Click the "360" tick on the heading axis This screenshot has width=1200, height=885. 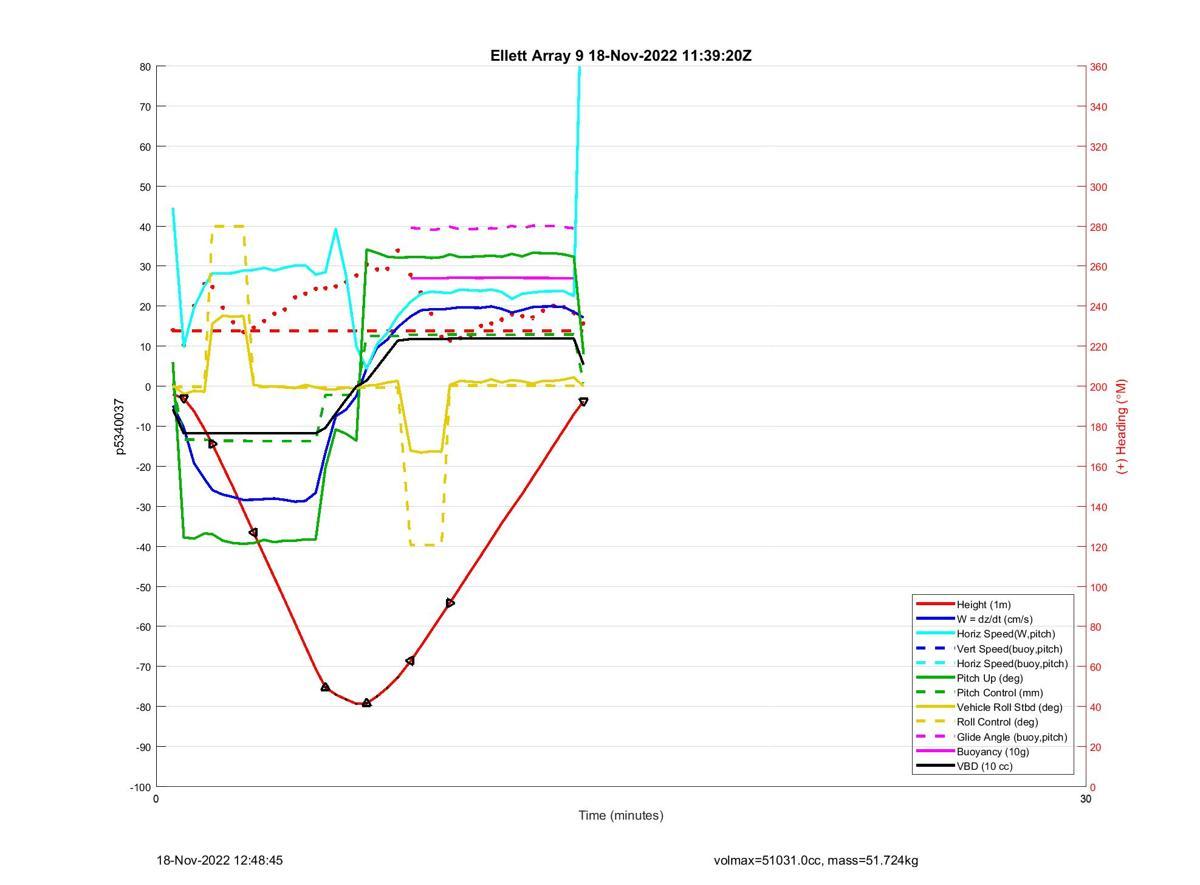(1098, 67)
